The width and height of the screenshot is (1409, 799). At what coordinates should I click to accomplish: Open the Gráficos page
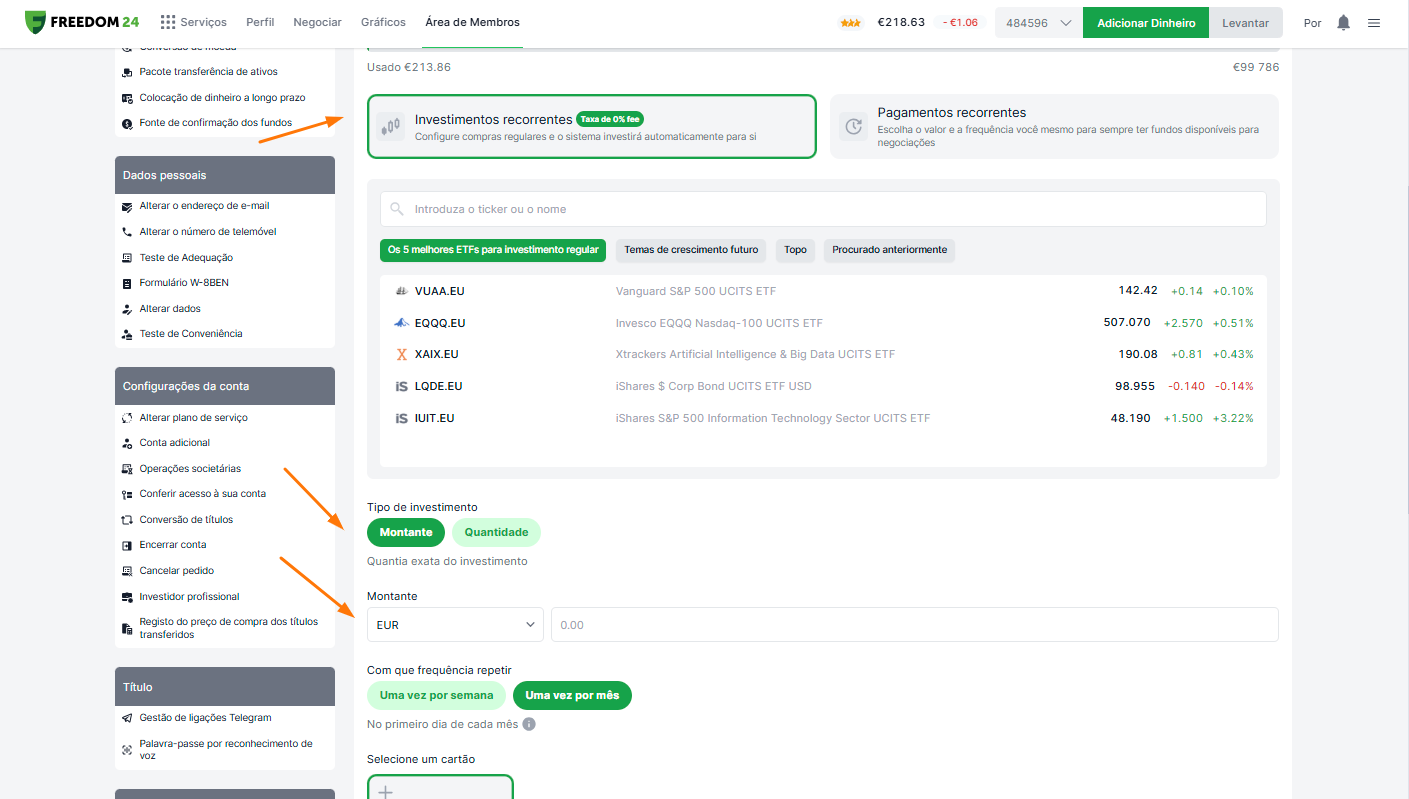(383, 22)
